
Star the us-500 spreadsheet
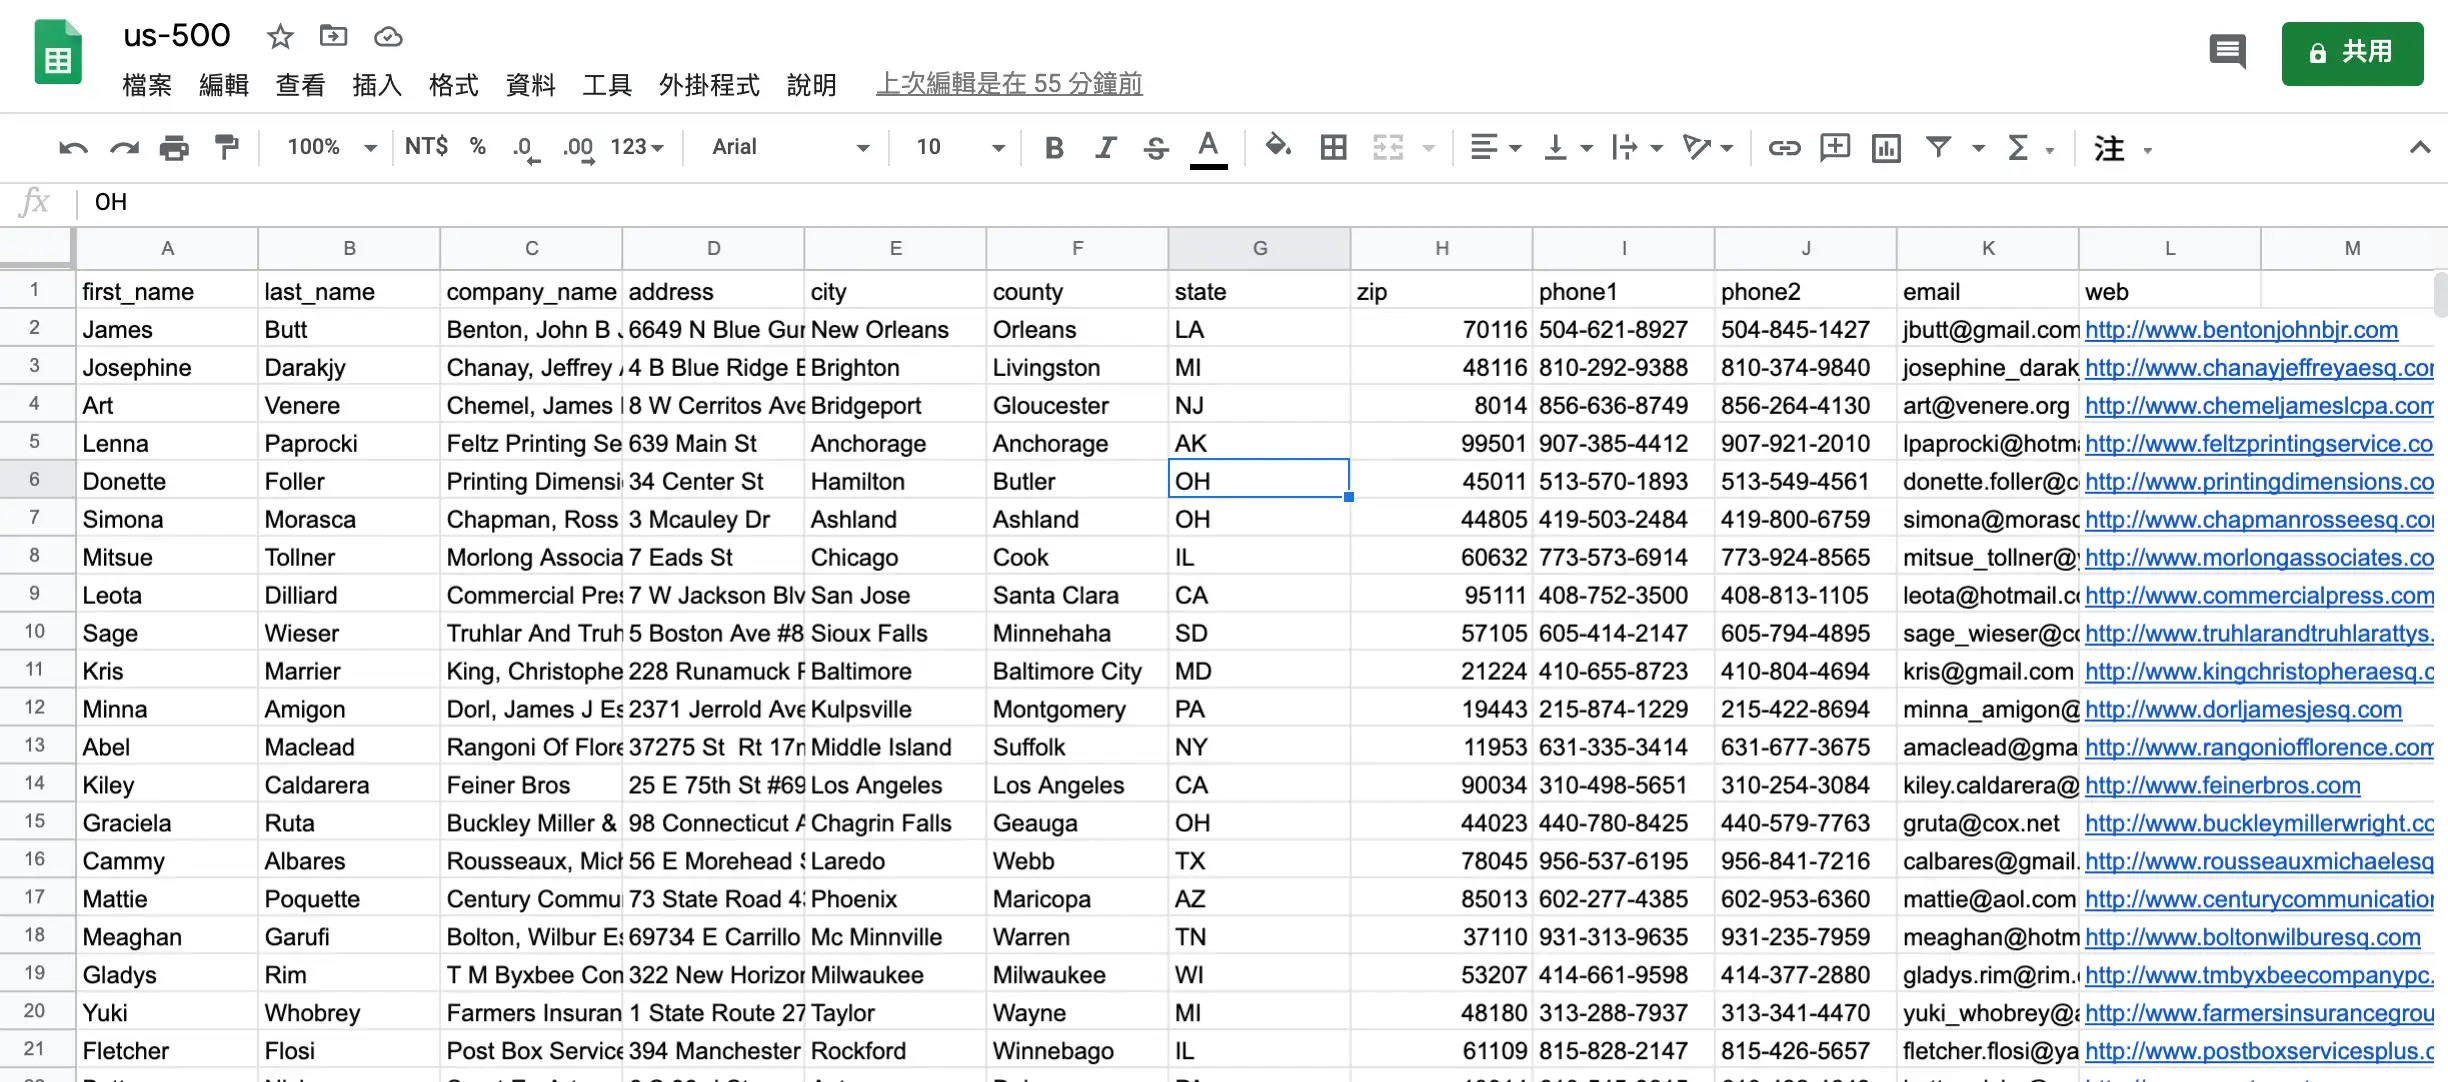(x=281, y=36)
